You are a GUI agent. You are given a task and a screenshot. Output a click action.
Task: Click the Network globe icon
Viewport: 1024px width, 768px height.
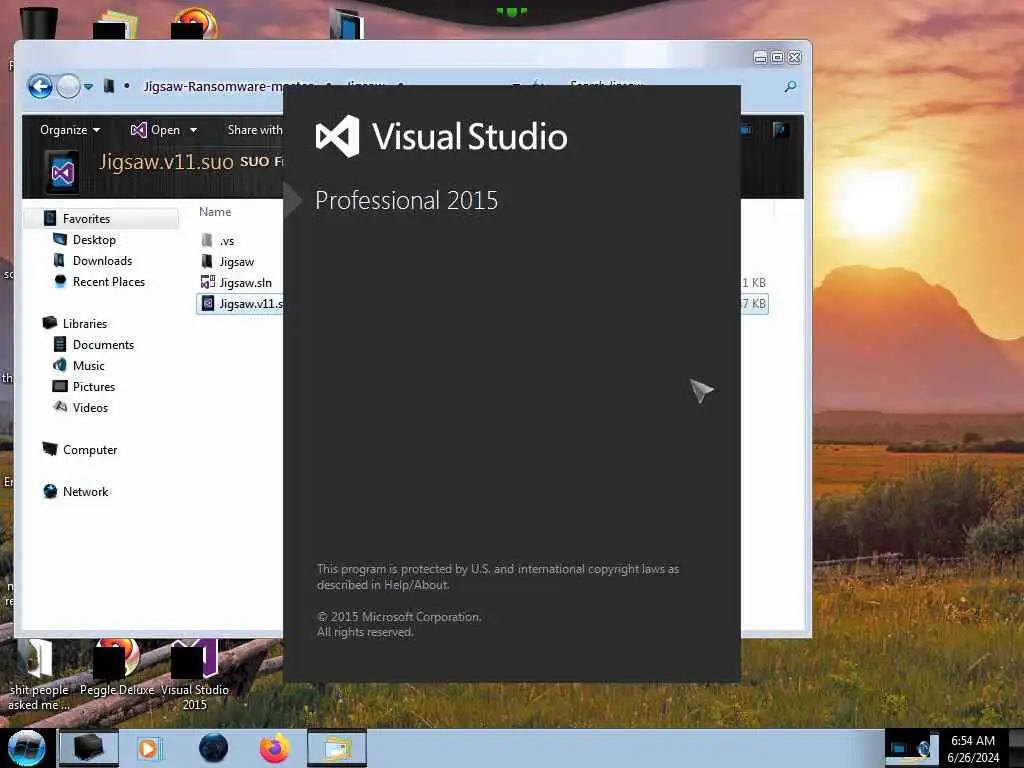50,491
